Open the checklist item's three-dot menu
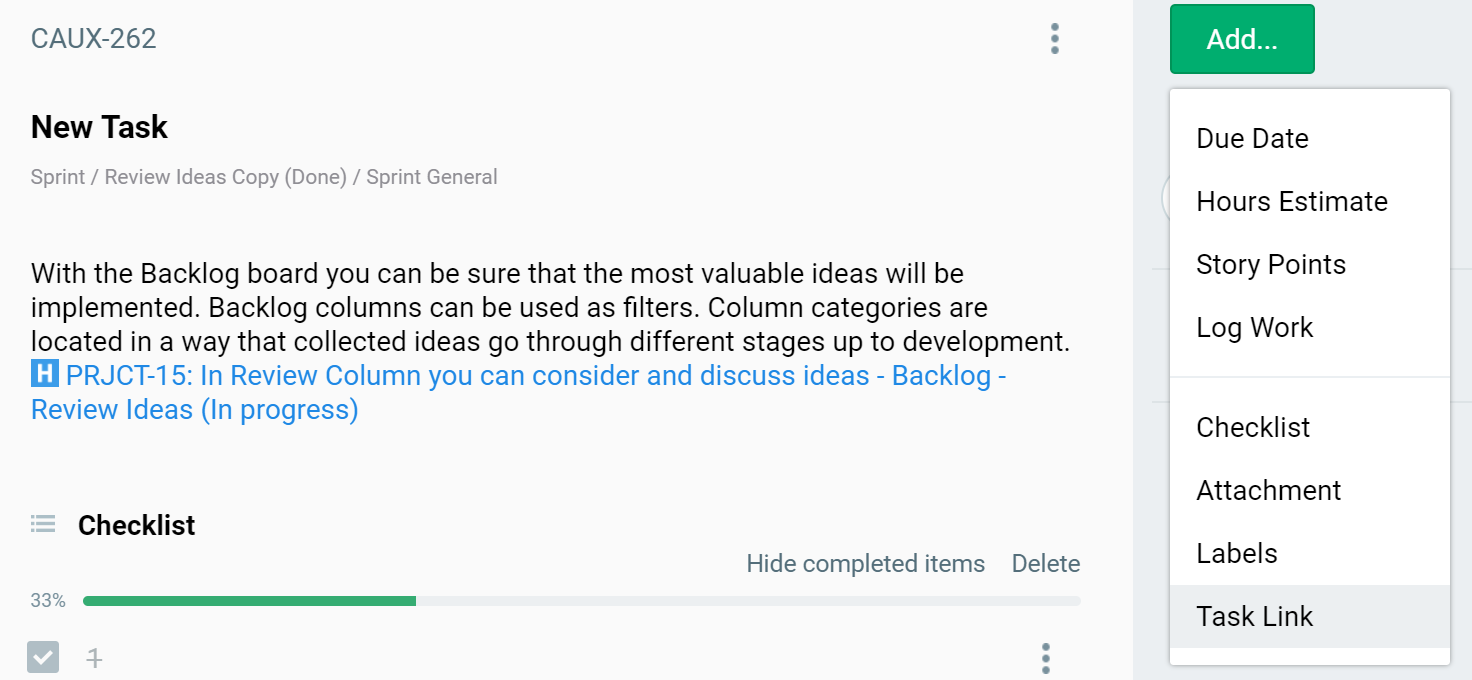This screenshot has width=1472, height=680. point(1045,658)
